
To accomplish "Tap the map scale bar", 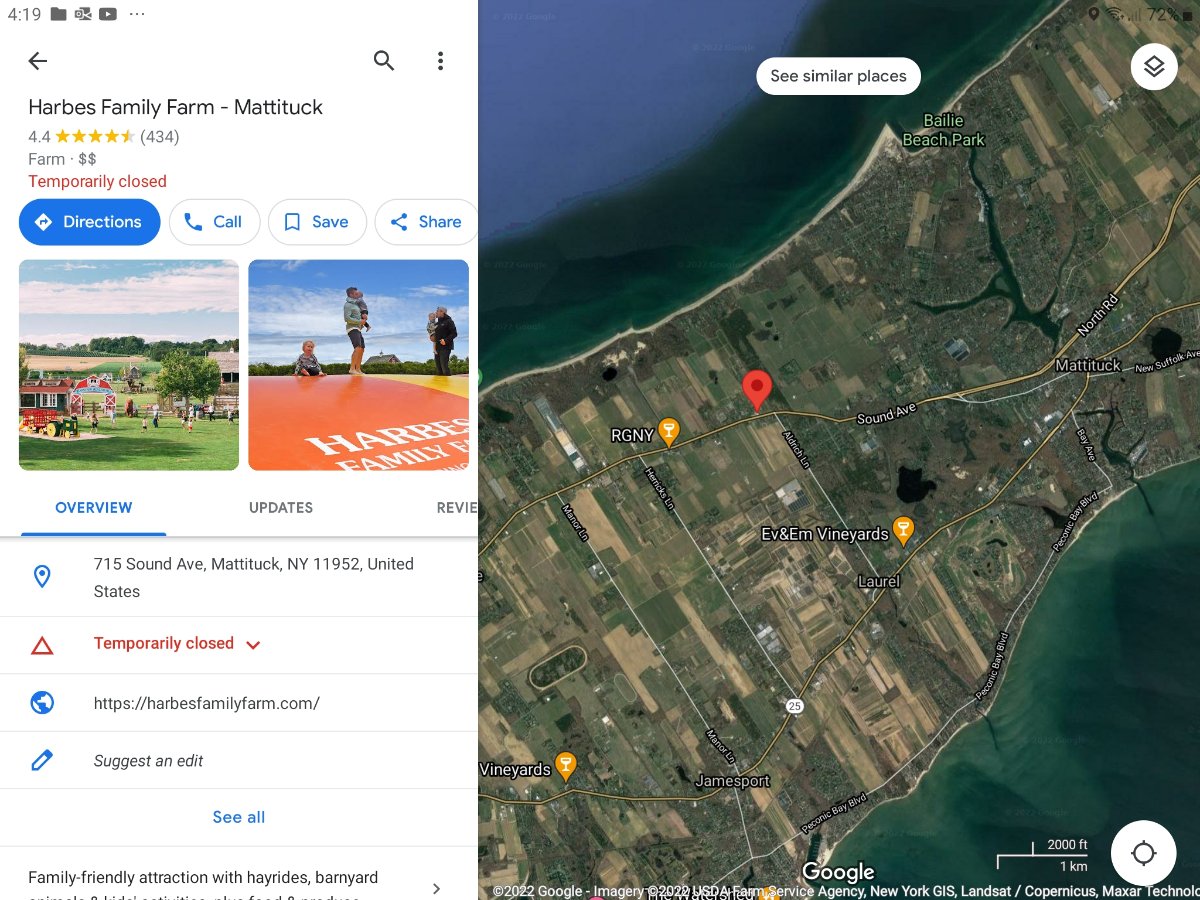I will 1042,856.
